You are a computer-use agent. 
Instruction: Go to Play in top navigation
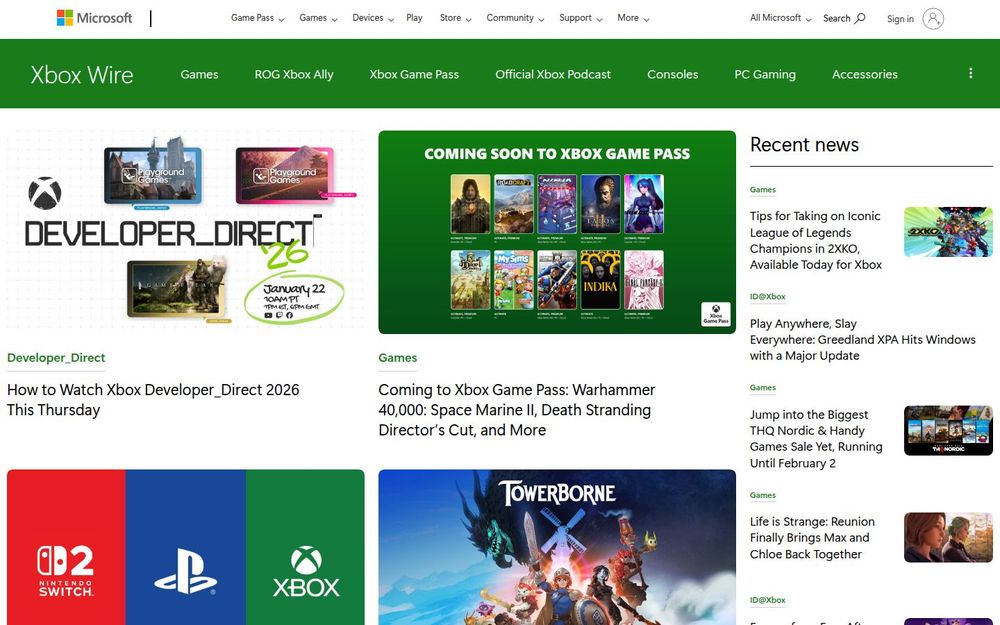[x=414, y=18]
